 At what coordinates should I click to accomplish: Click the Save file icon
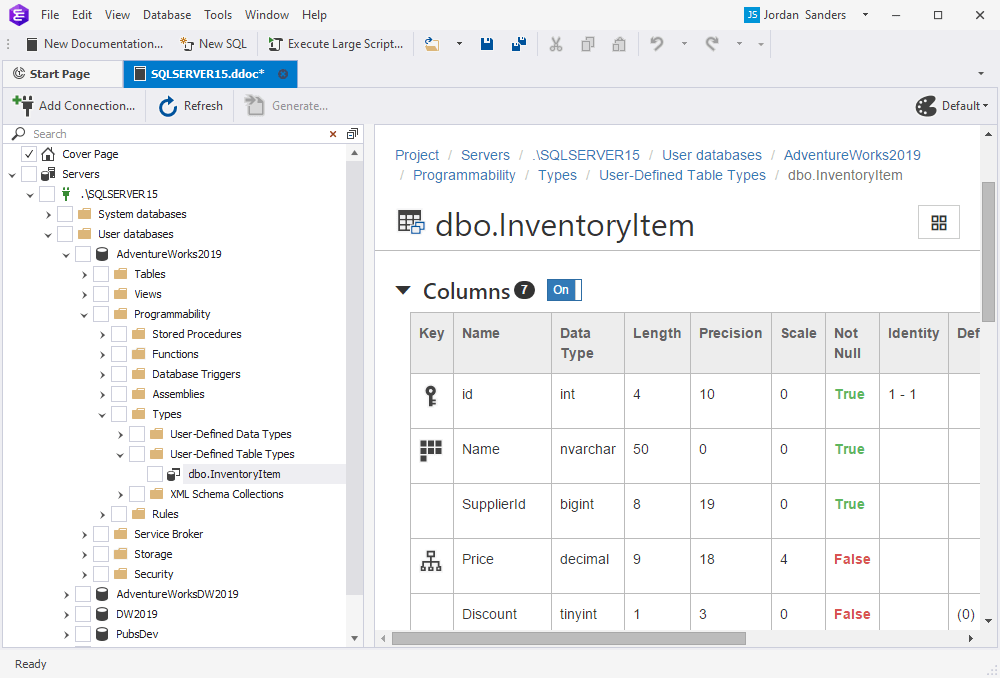click(487, 44)
